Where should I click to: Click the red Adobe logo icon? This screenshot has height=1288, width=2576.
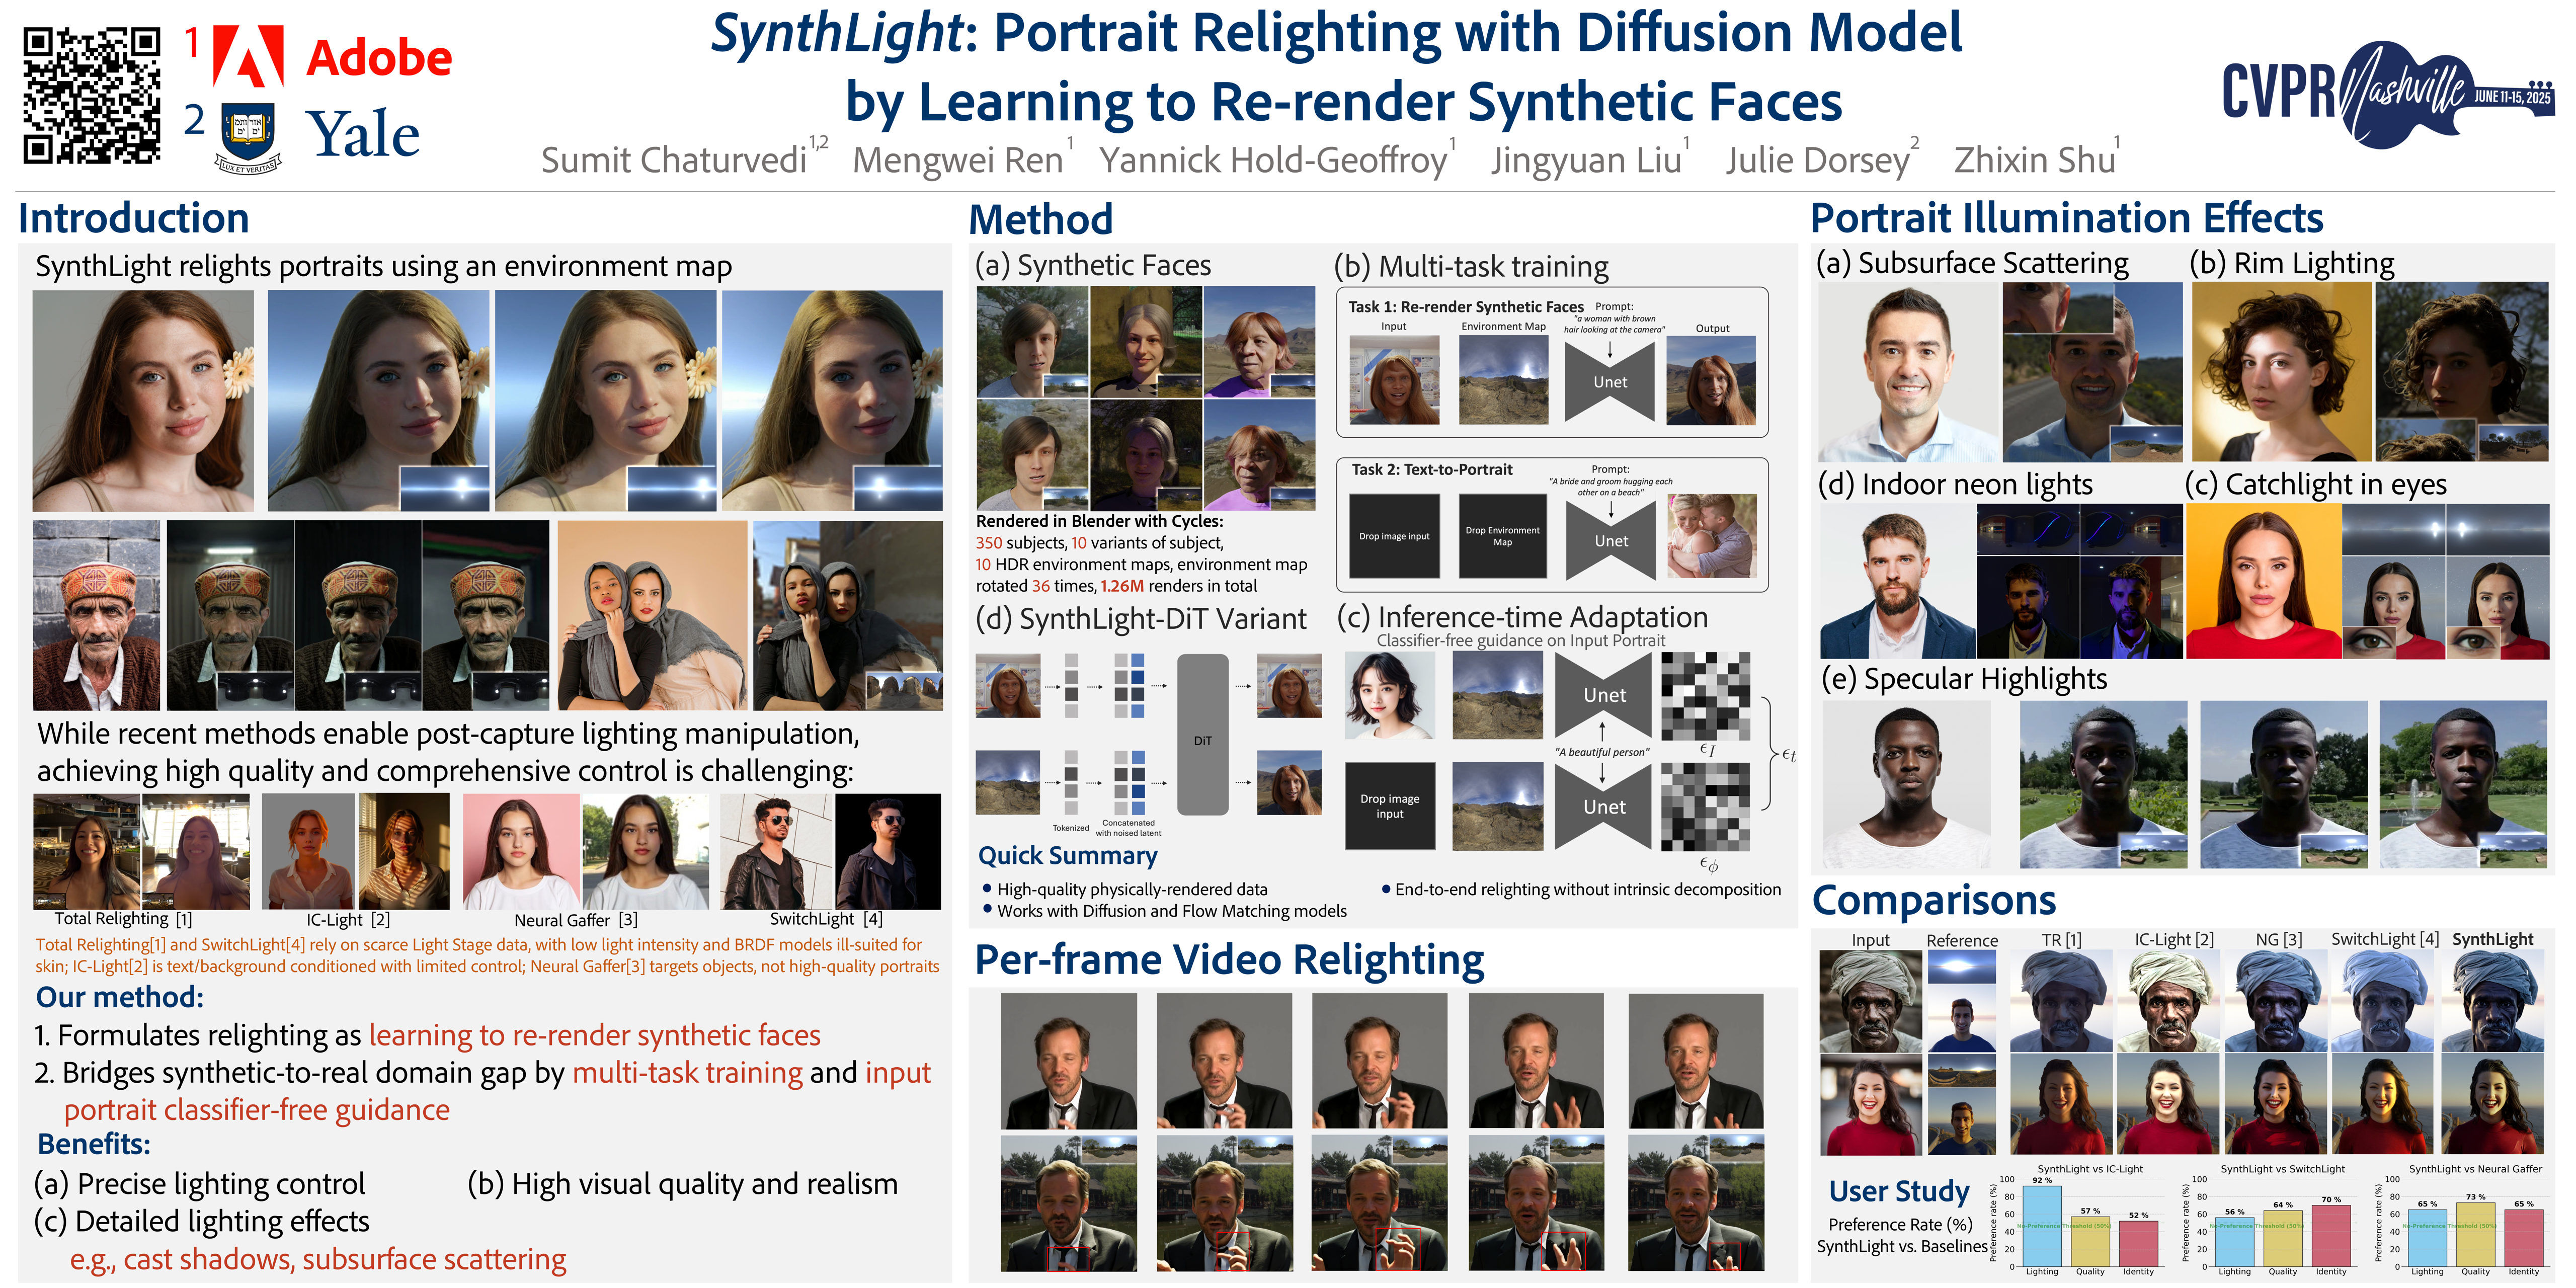[248, 57]
